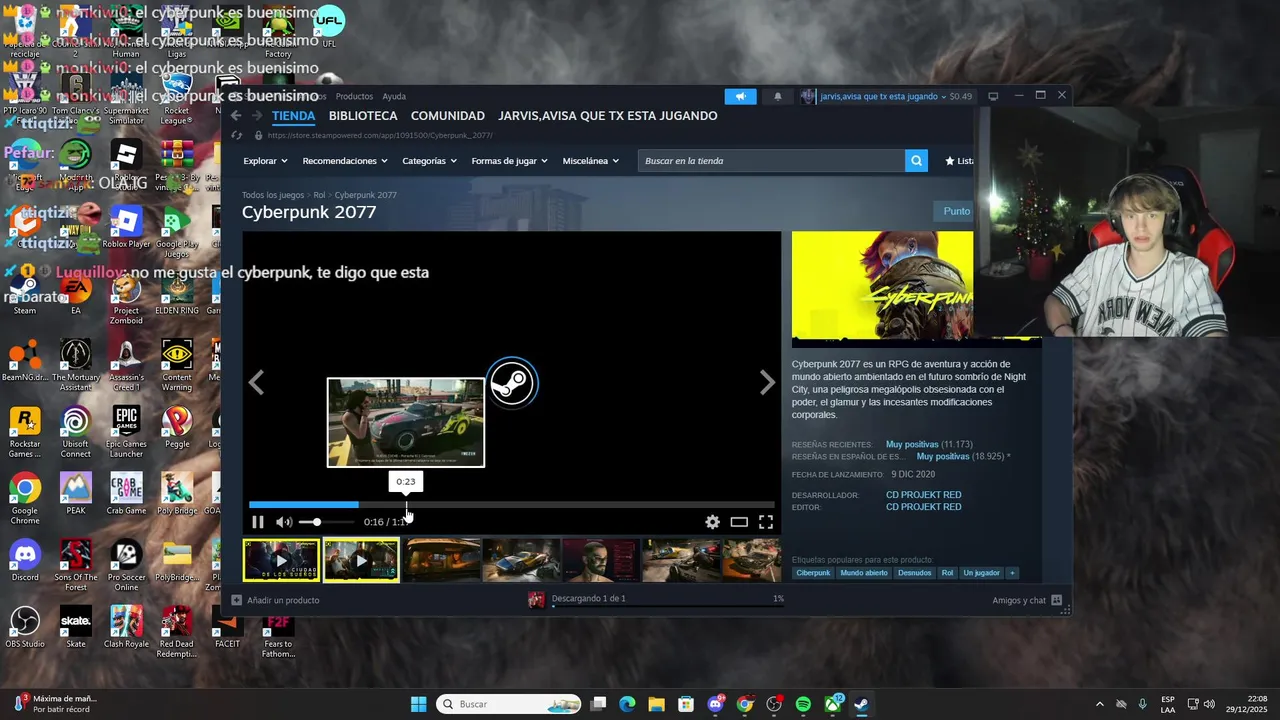Open OBS Studio desktop shortcut
1280x720 pixels.
coord(25,628)
